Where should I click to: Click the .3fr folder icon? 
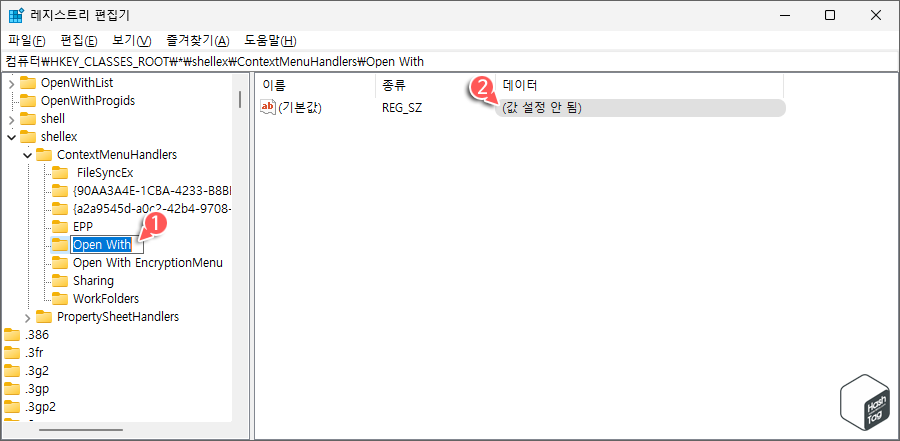pos(12,353)
